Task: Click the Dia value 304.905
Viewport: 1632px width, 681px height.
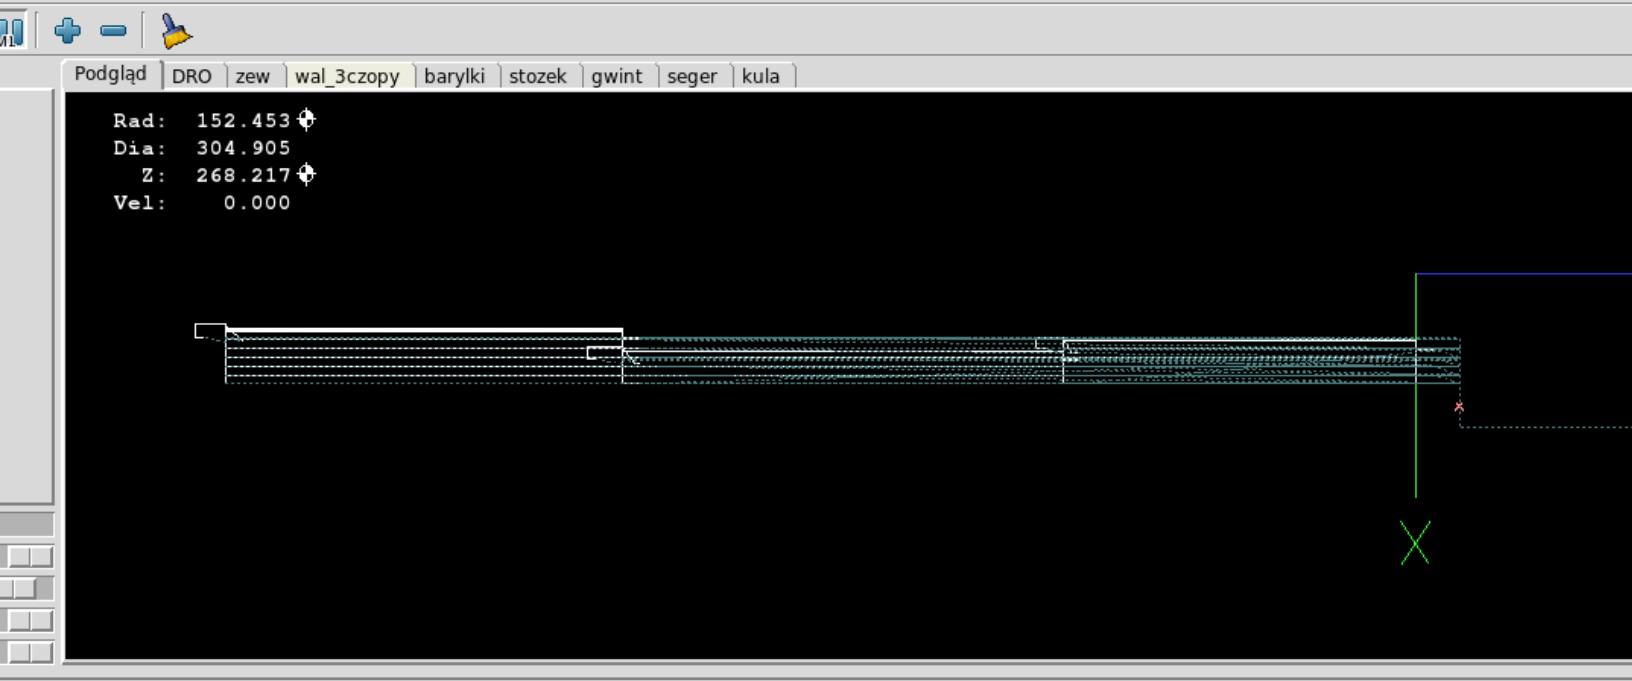Action: pyautogui.click(x=243, y=148)
